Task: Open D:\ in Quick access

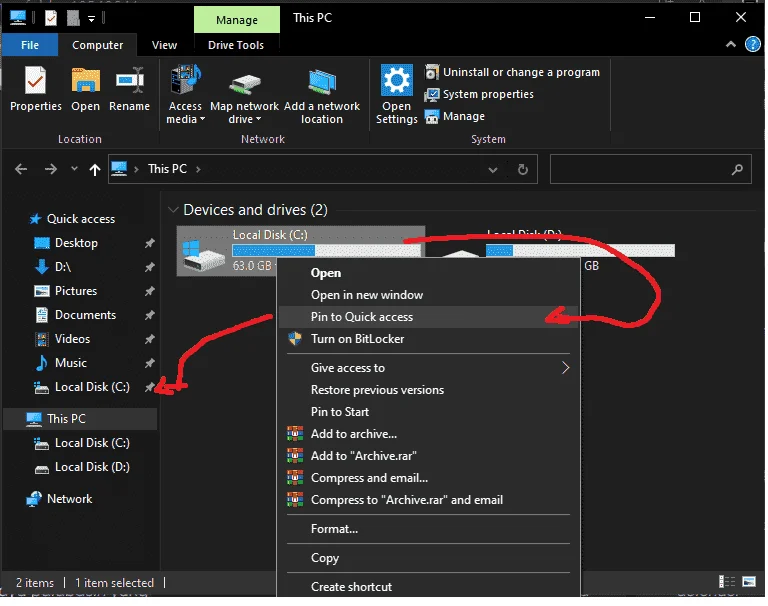Action: pos(63,267)
